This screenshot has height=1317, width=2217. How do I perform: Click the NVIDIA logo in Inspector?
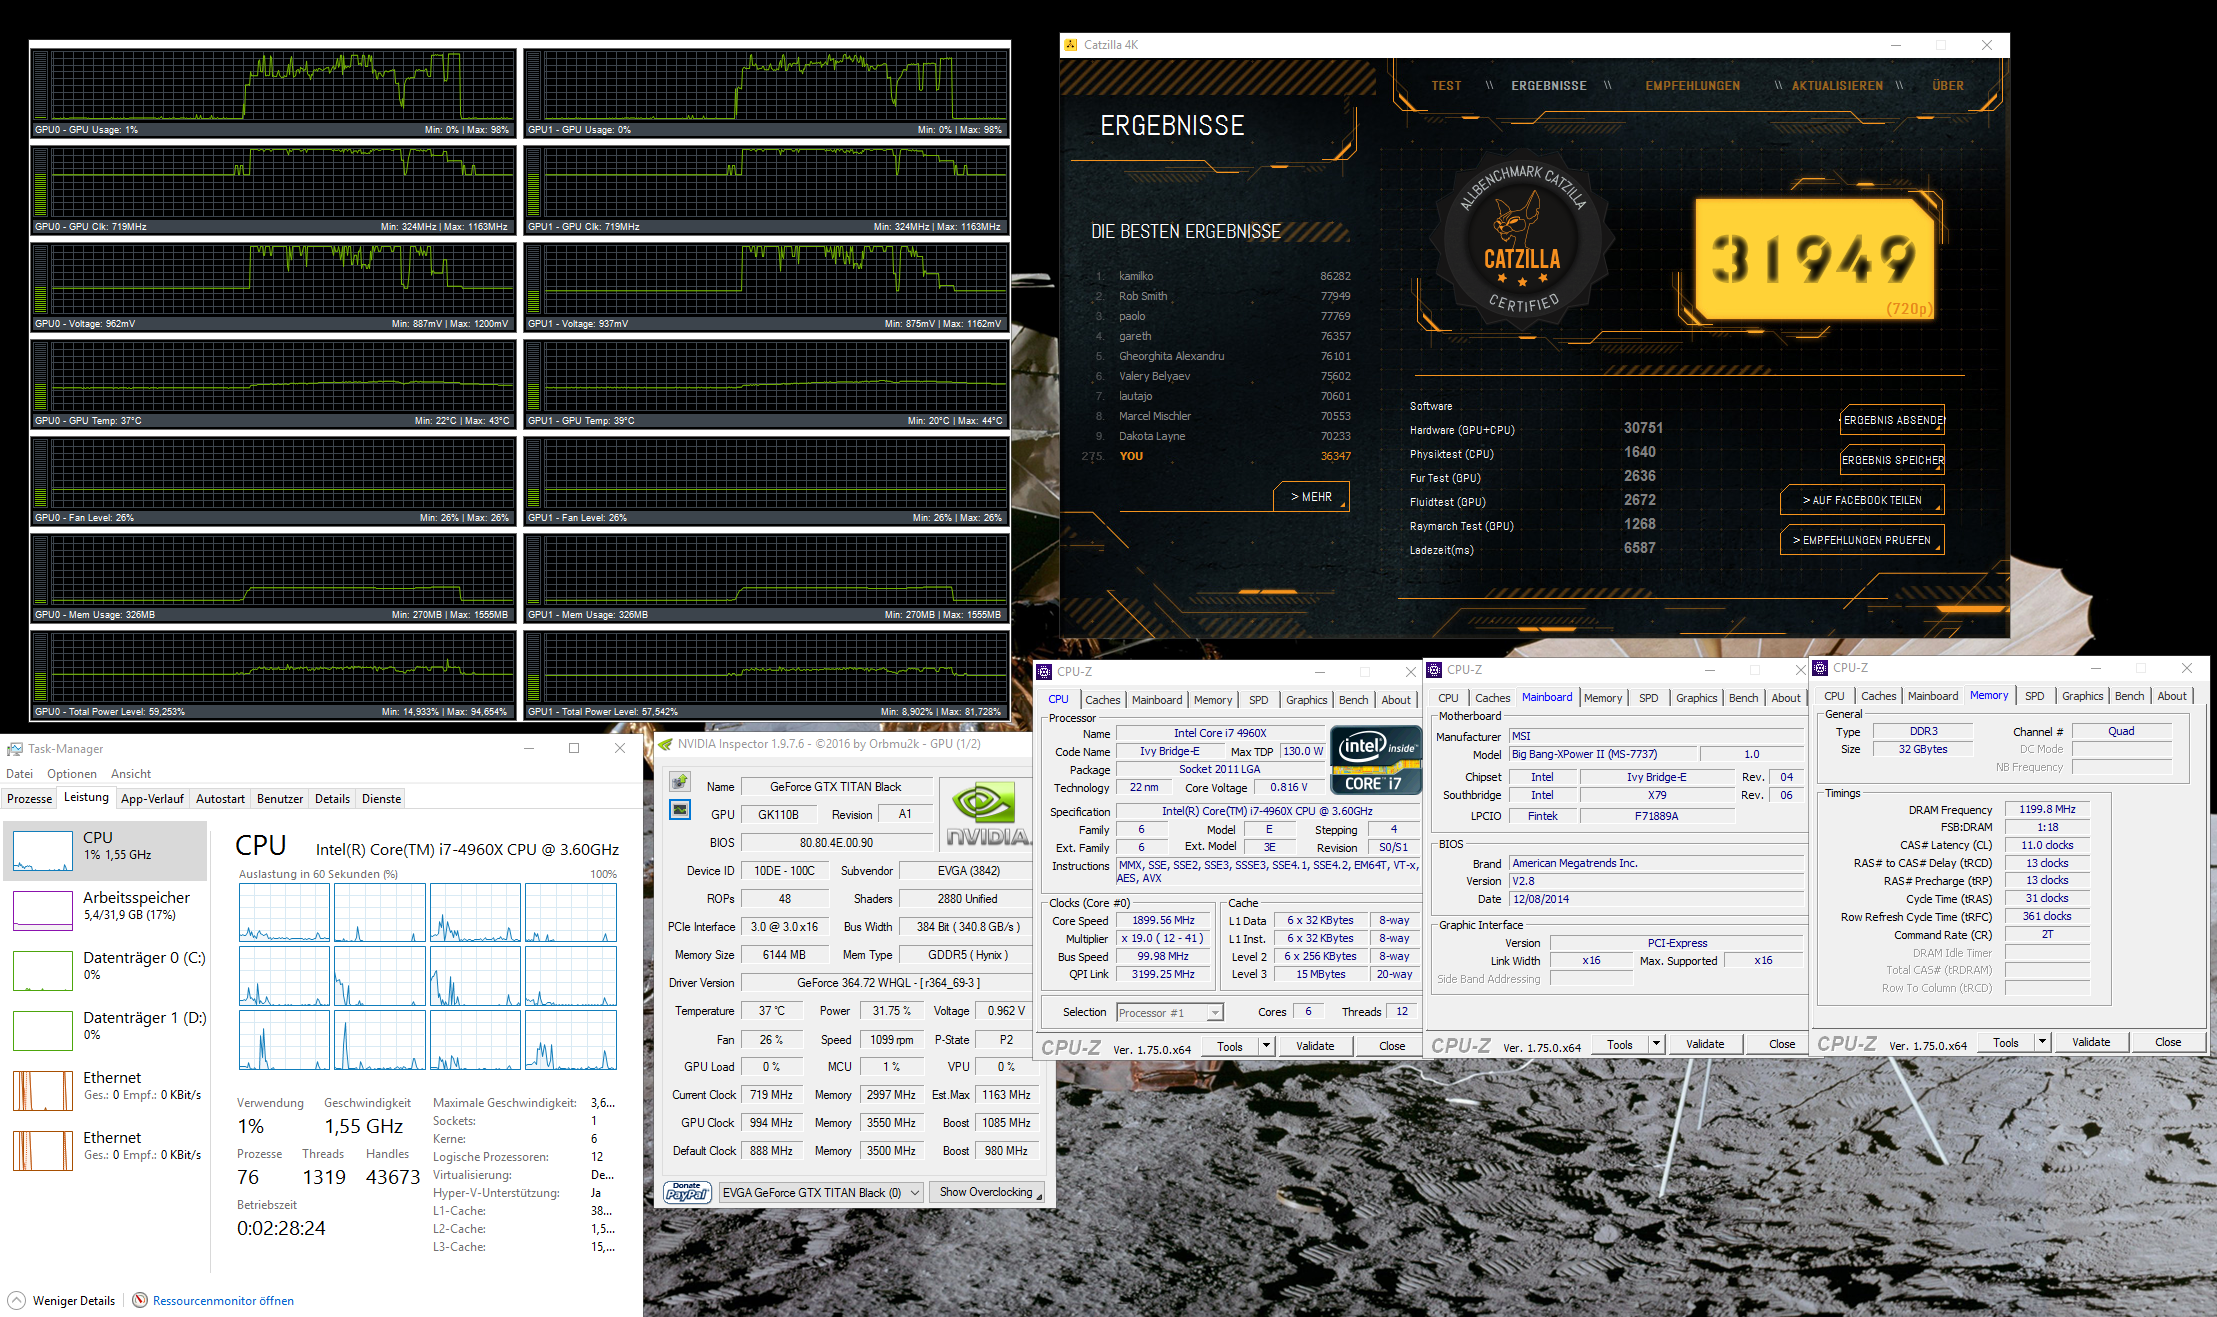coord(986,815)
